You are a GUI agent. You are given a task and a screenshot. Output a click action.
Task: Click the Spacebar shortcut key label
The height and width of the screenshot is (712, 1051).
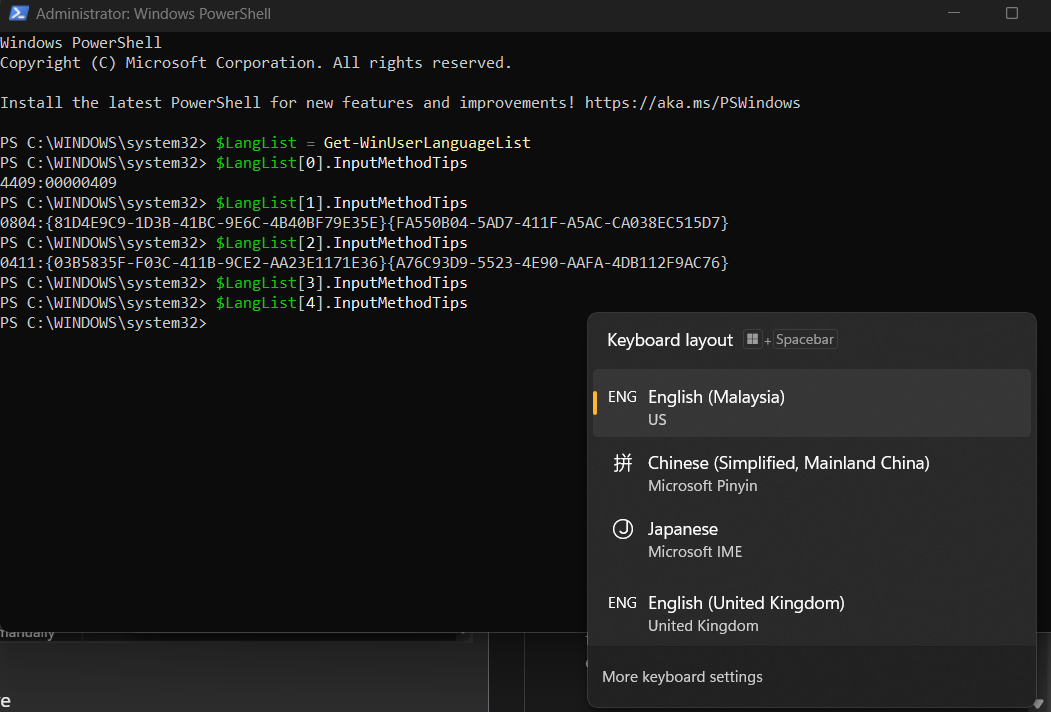(804, 339)
